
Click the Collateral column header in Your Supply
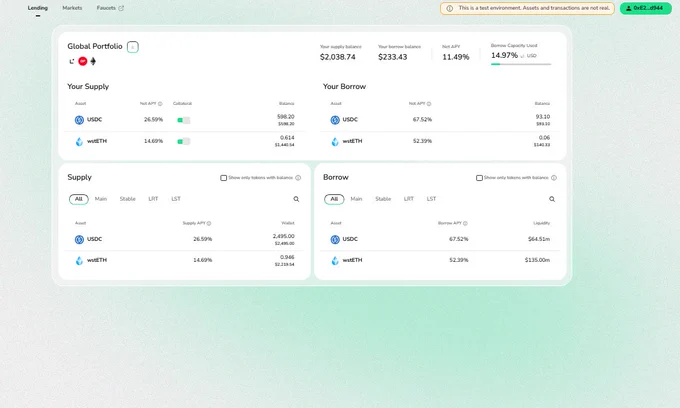tap(182, 104)
